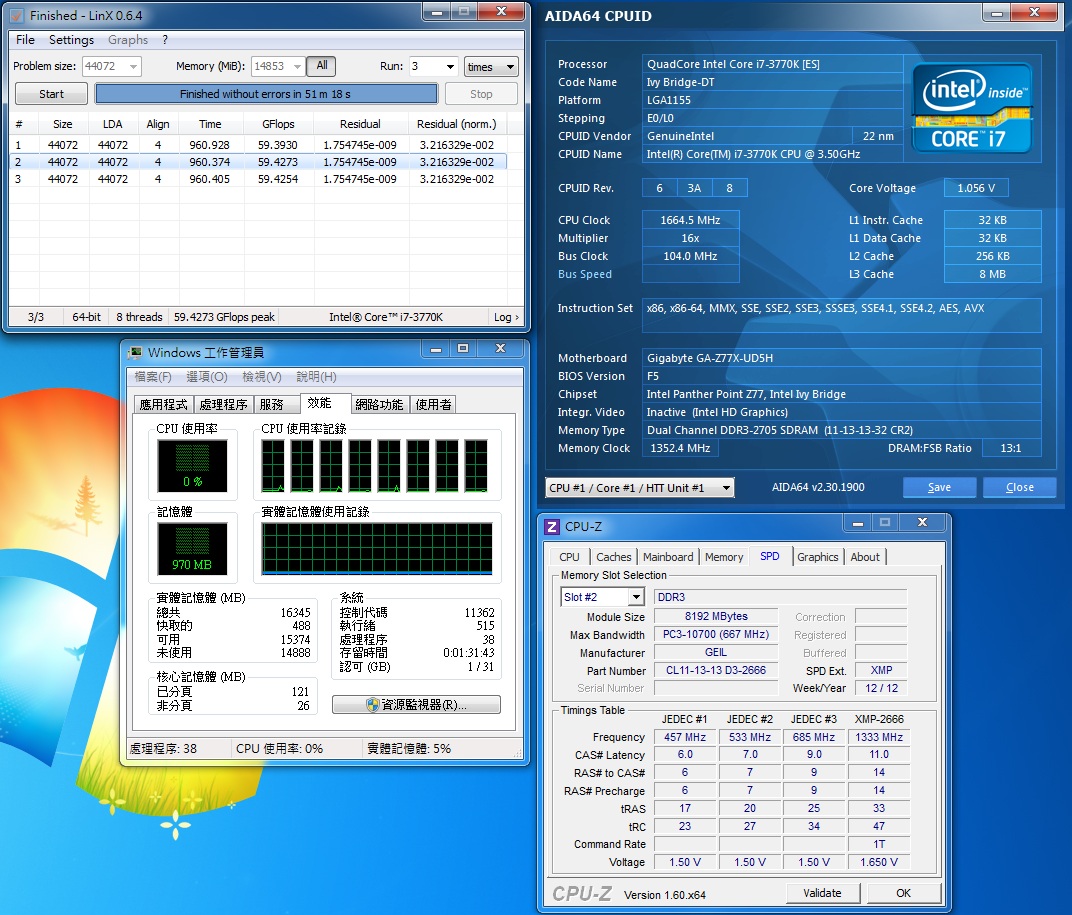This screenshot has width=1072, height=915.
Task: Select result row 2 with 59.4273 GFlops
Action: point(258,162)
